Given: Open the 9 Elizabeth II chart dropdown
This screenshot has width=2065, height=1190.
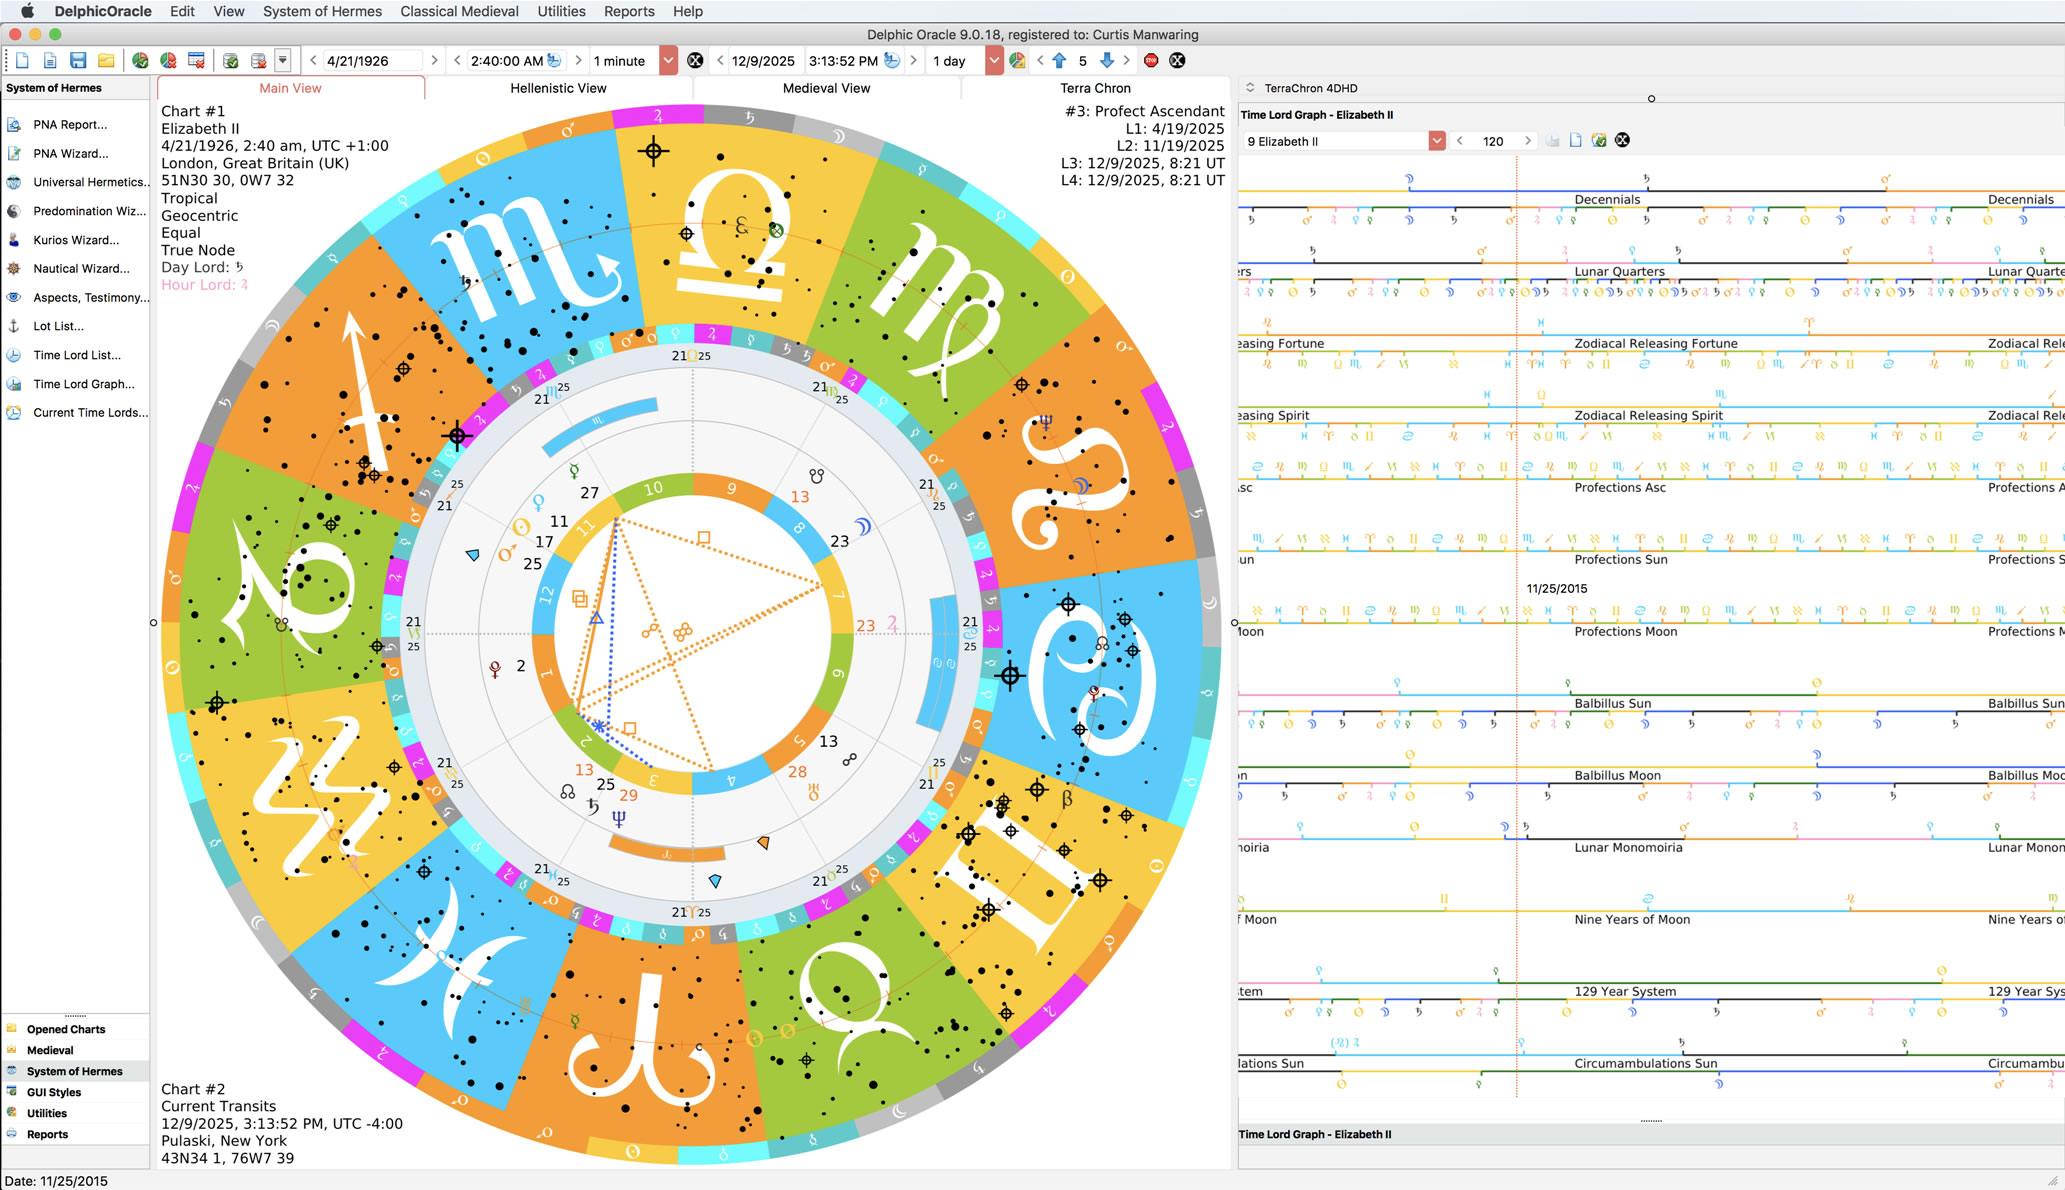Looking at the screenshot, I should 1437,141.
